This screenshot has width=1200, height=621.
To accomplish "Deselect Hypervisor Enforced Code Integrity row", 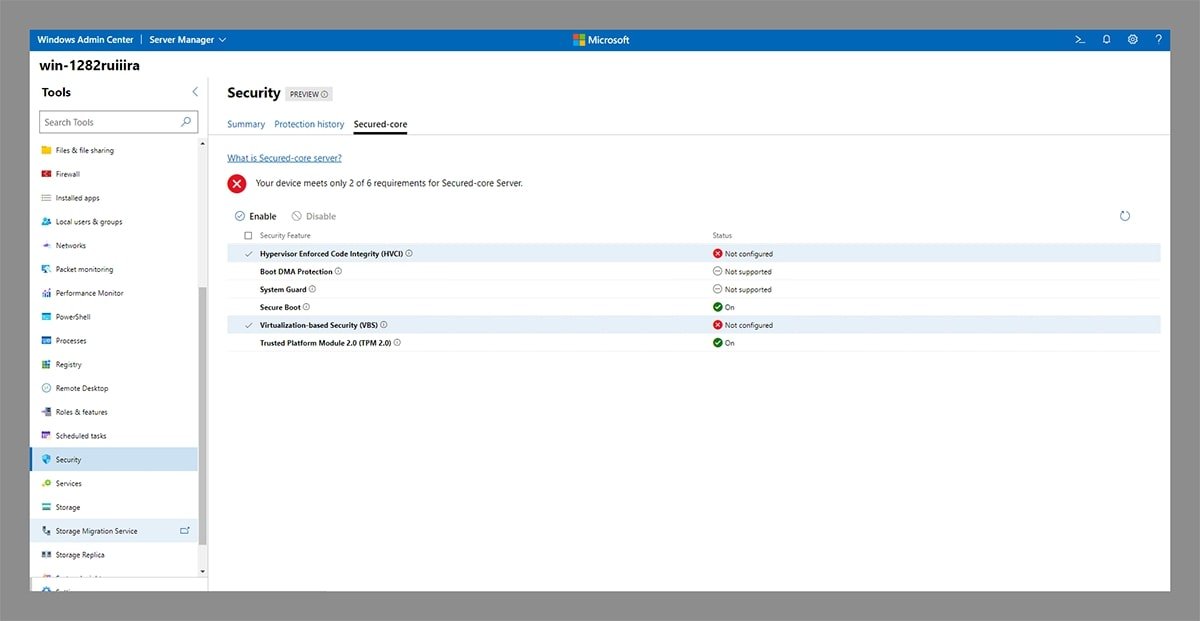I will 248,254.
